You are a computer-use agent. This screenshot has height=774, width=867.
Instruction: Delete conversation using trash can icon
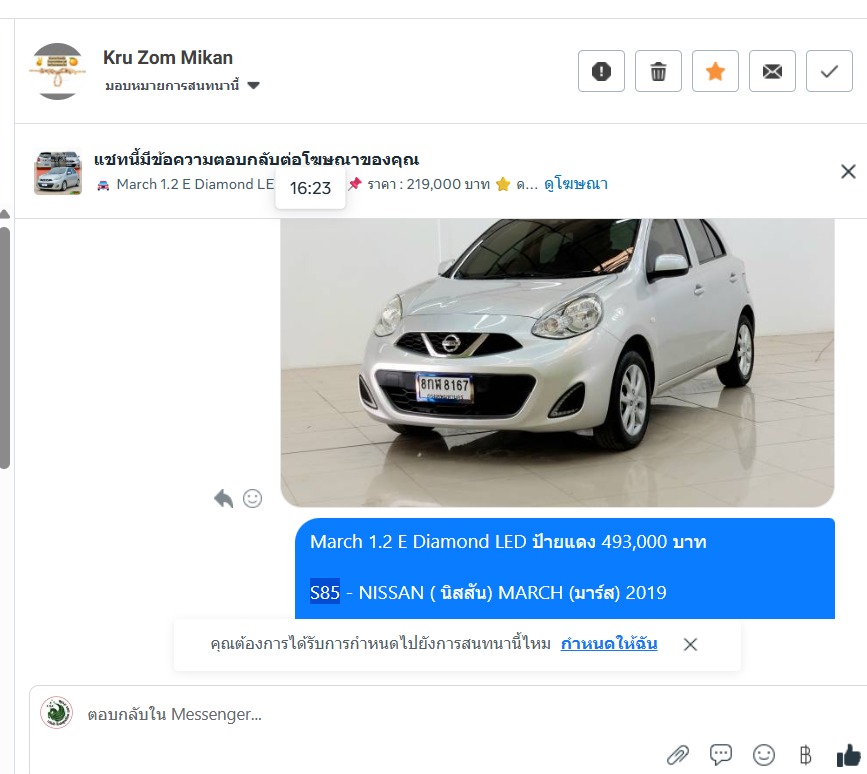(x=658, y=71)
